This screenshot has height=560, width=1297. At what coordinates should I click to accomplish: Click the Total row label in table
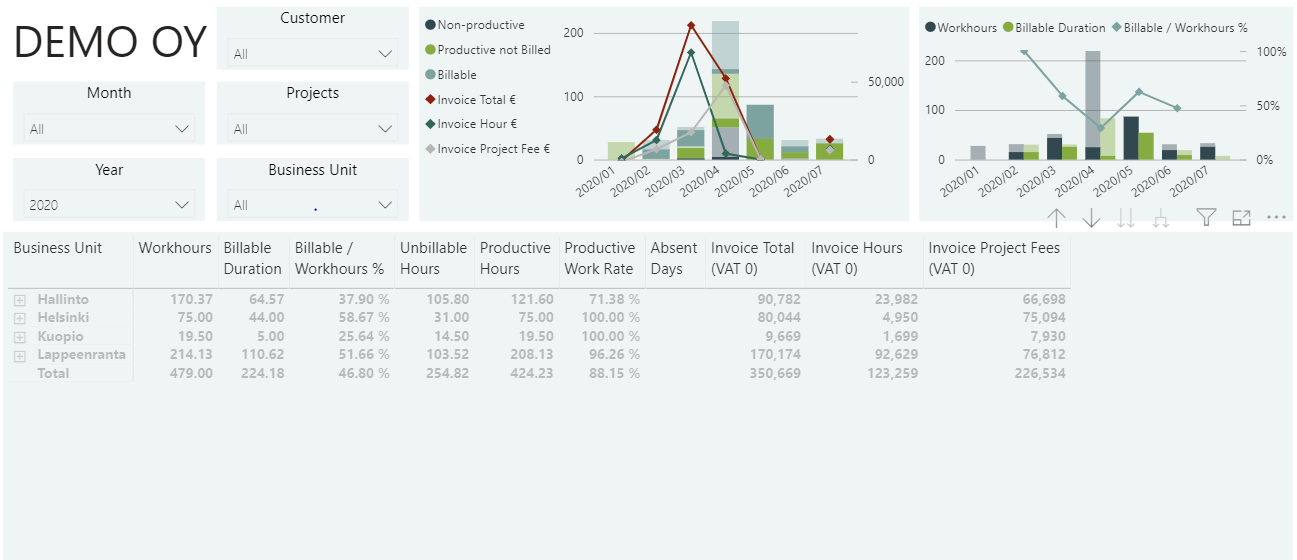tap(54, 373)
